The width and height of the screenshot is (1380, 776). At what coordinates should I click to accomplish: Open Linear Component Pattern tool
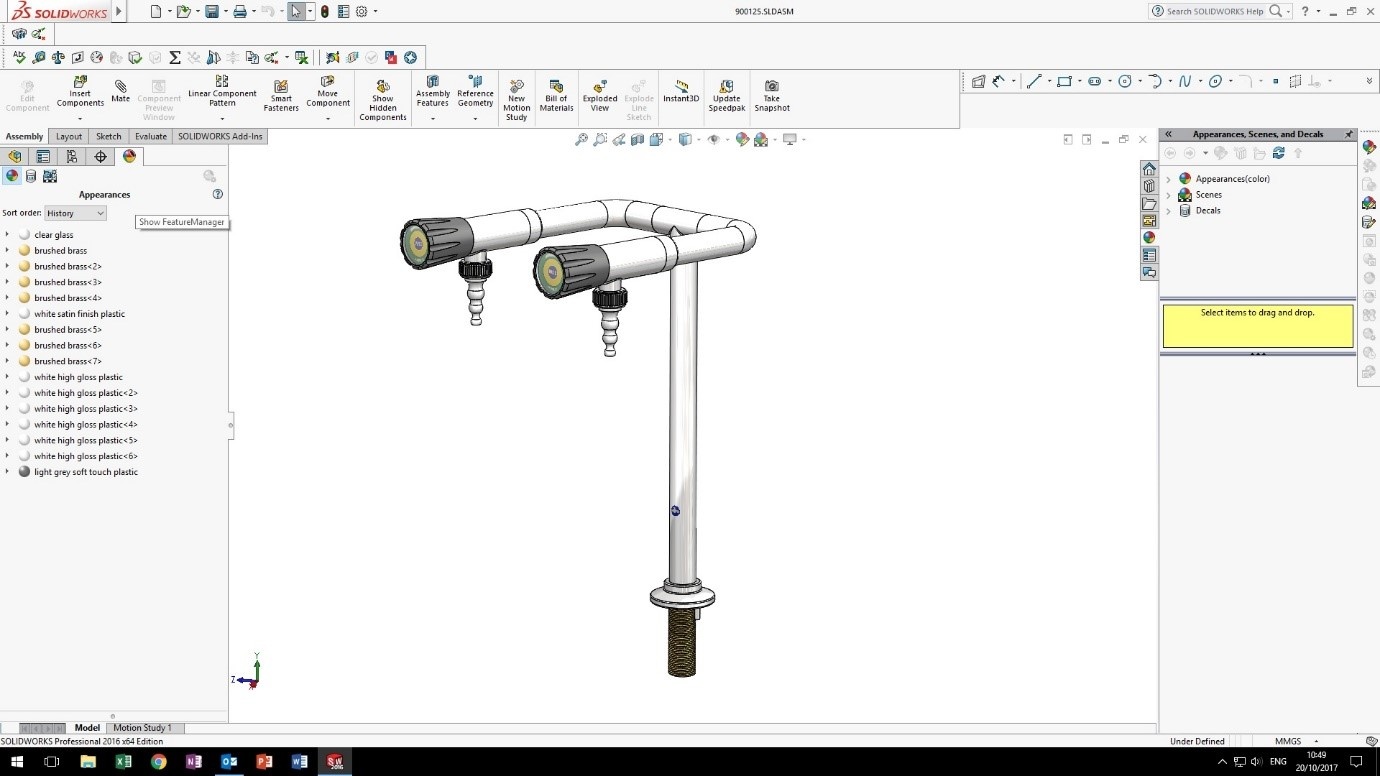tap(222, 91)
